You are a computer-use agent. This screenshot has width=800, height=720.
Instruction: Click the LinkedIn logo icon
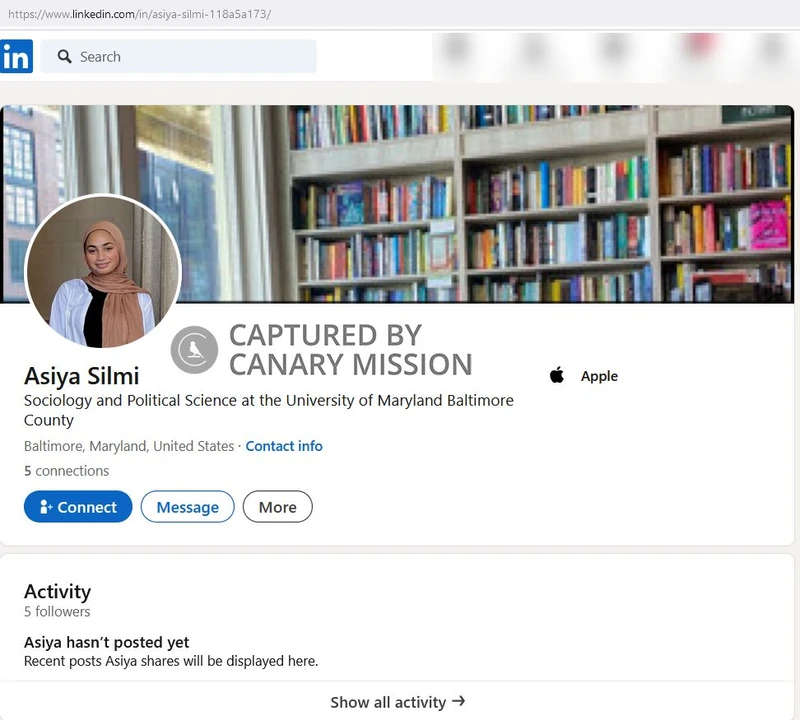tap(16, 57)
